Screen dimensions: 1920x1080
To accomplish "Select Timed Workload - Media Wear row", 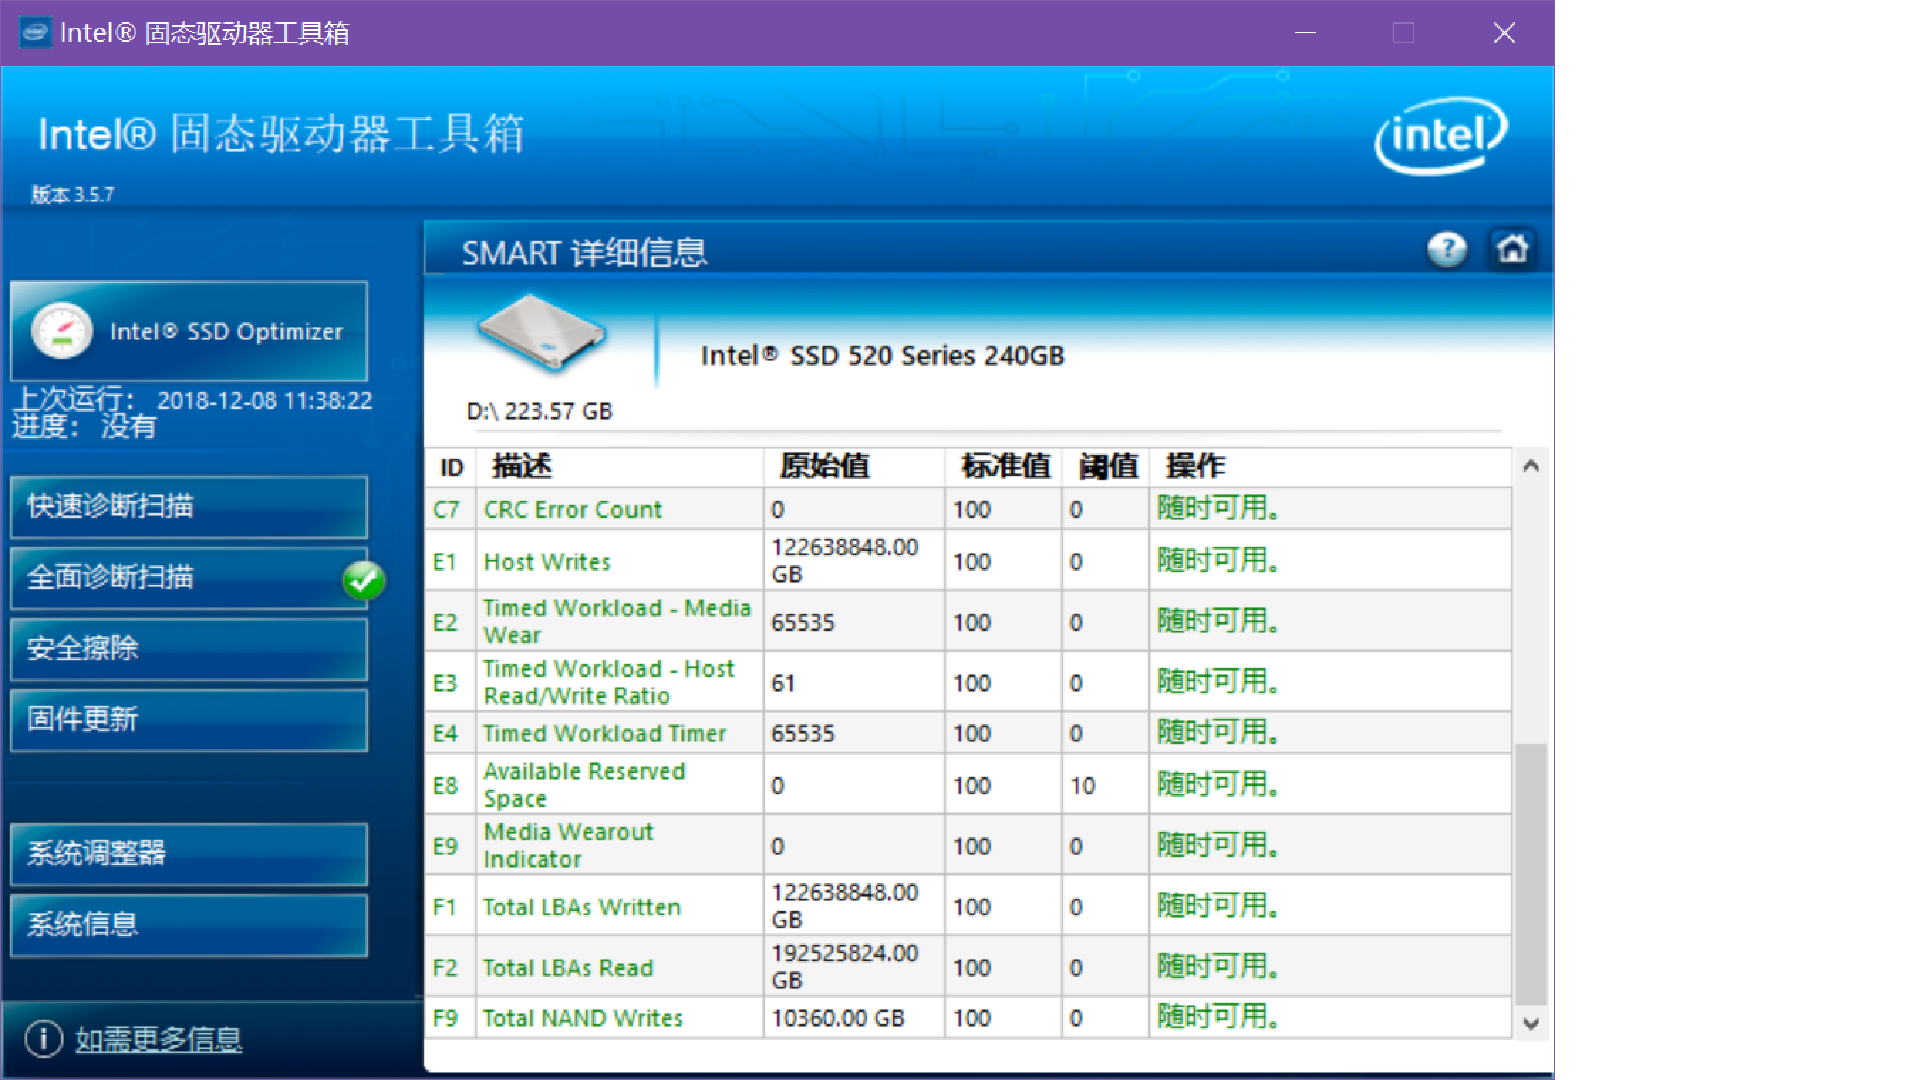I will coord(968,621).
